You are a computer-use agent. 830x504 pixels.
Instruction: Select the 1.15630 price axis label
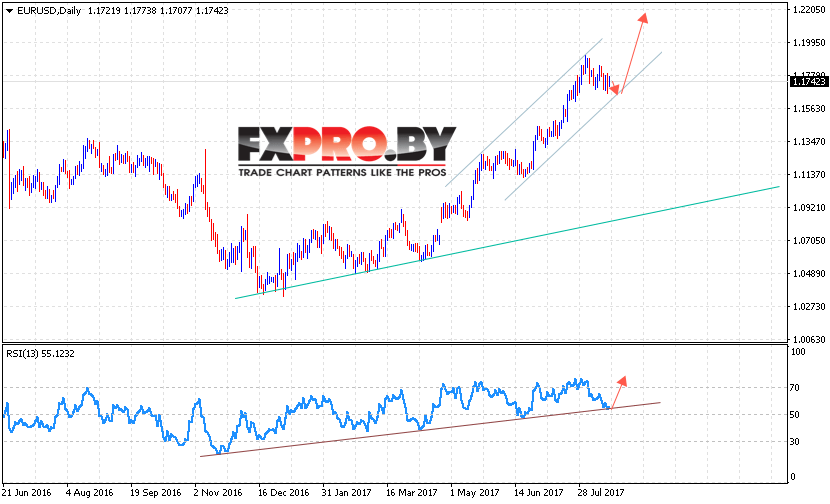click(x=809, y=109)
